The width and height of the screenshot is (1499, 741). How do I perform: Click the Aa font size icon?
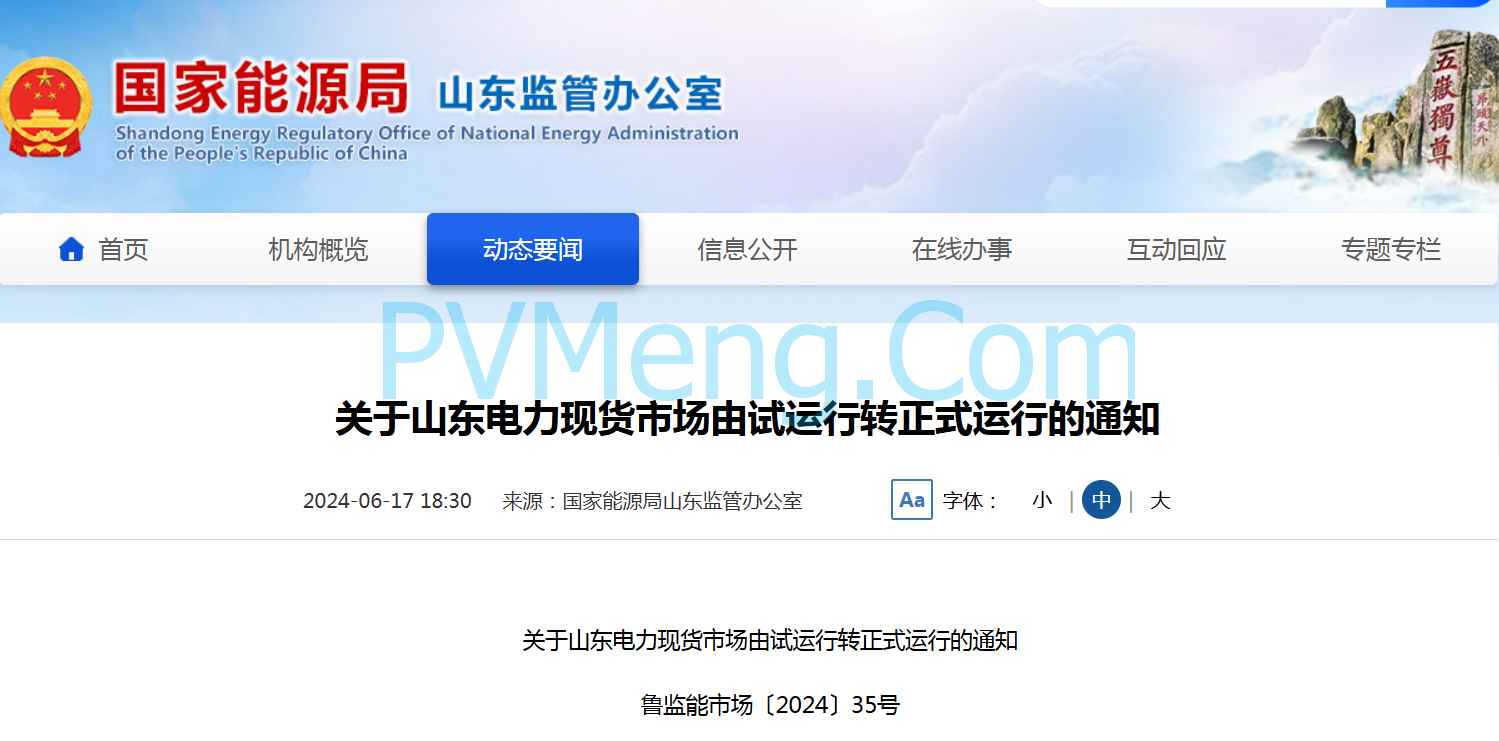pos(911,500)
